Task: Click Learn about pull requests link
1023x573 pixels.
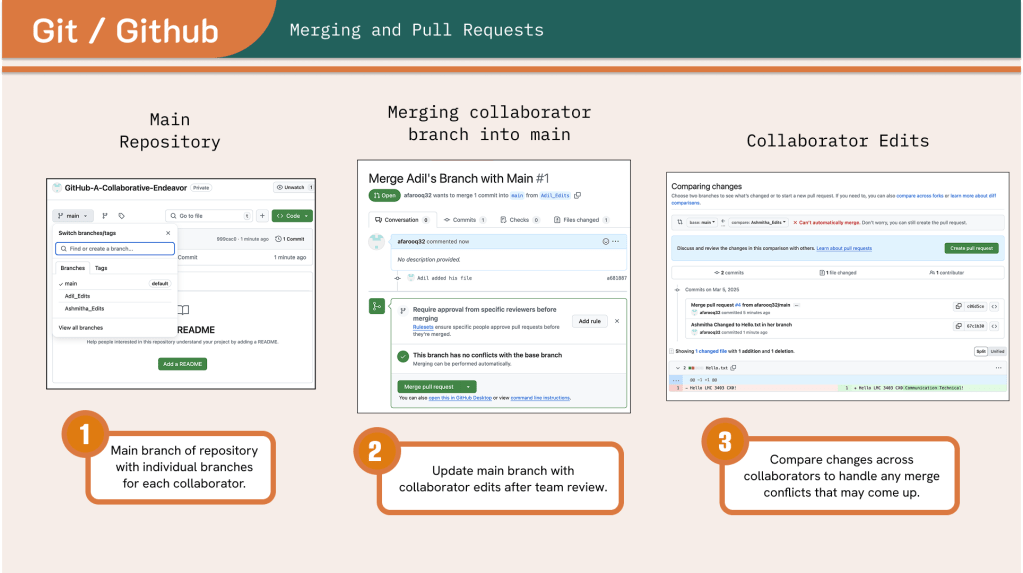Action: 844,249
